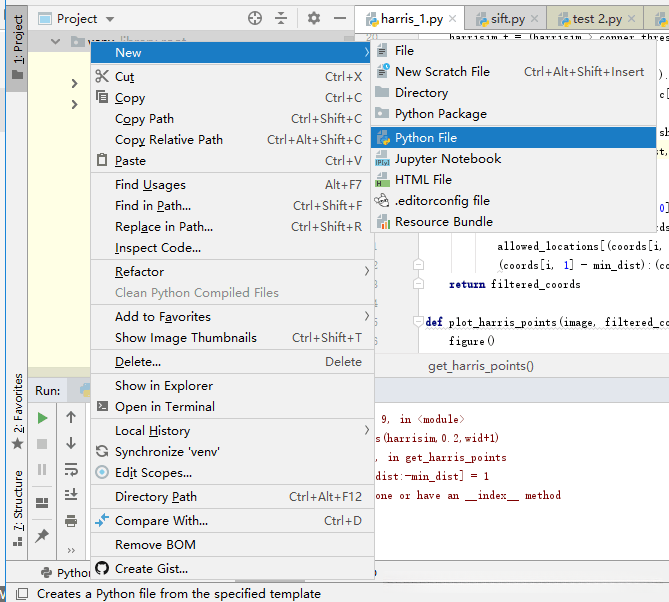Open the Project view dropdown
The width and height of the screenshot is (669, 602).
[x=109, y=19]
